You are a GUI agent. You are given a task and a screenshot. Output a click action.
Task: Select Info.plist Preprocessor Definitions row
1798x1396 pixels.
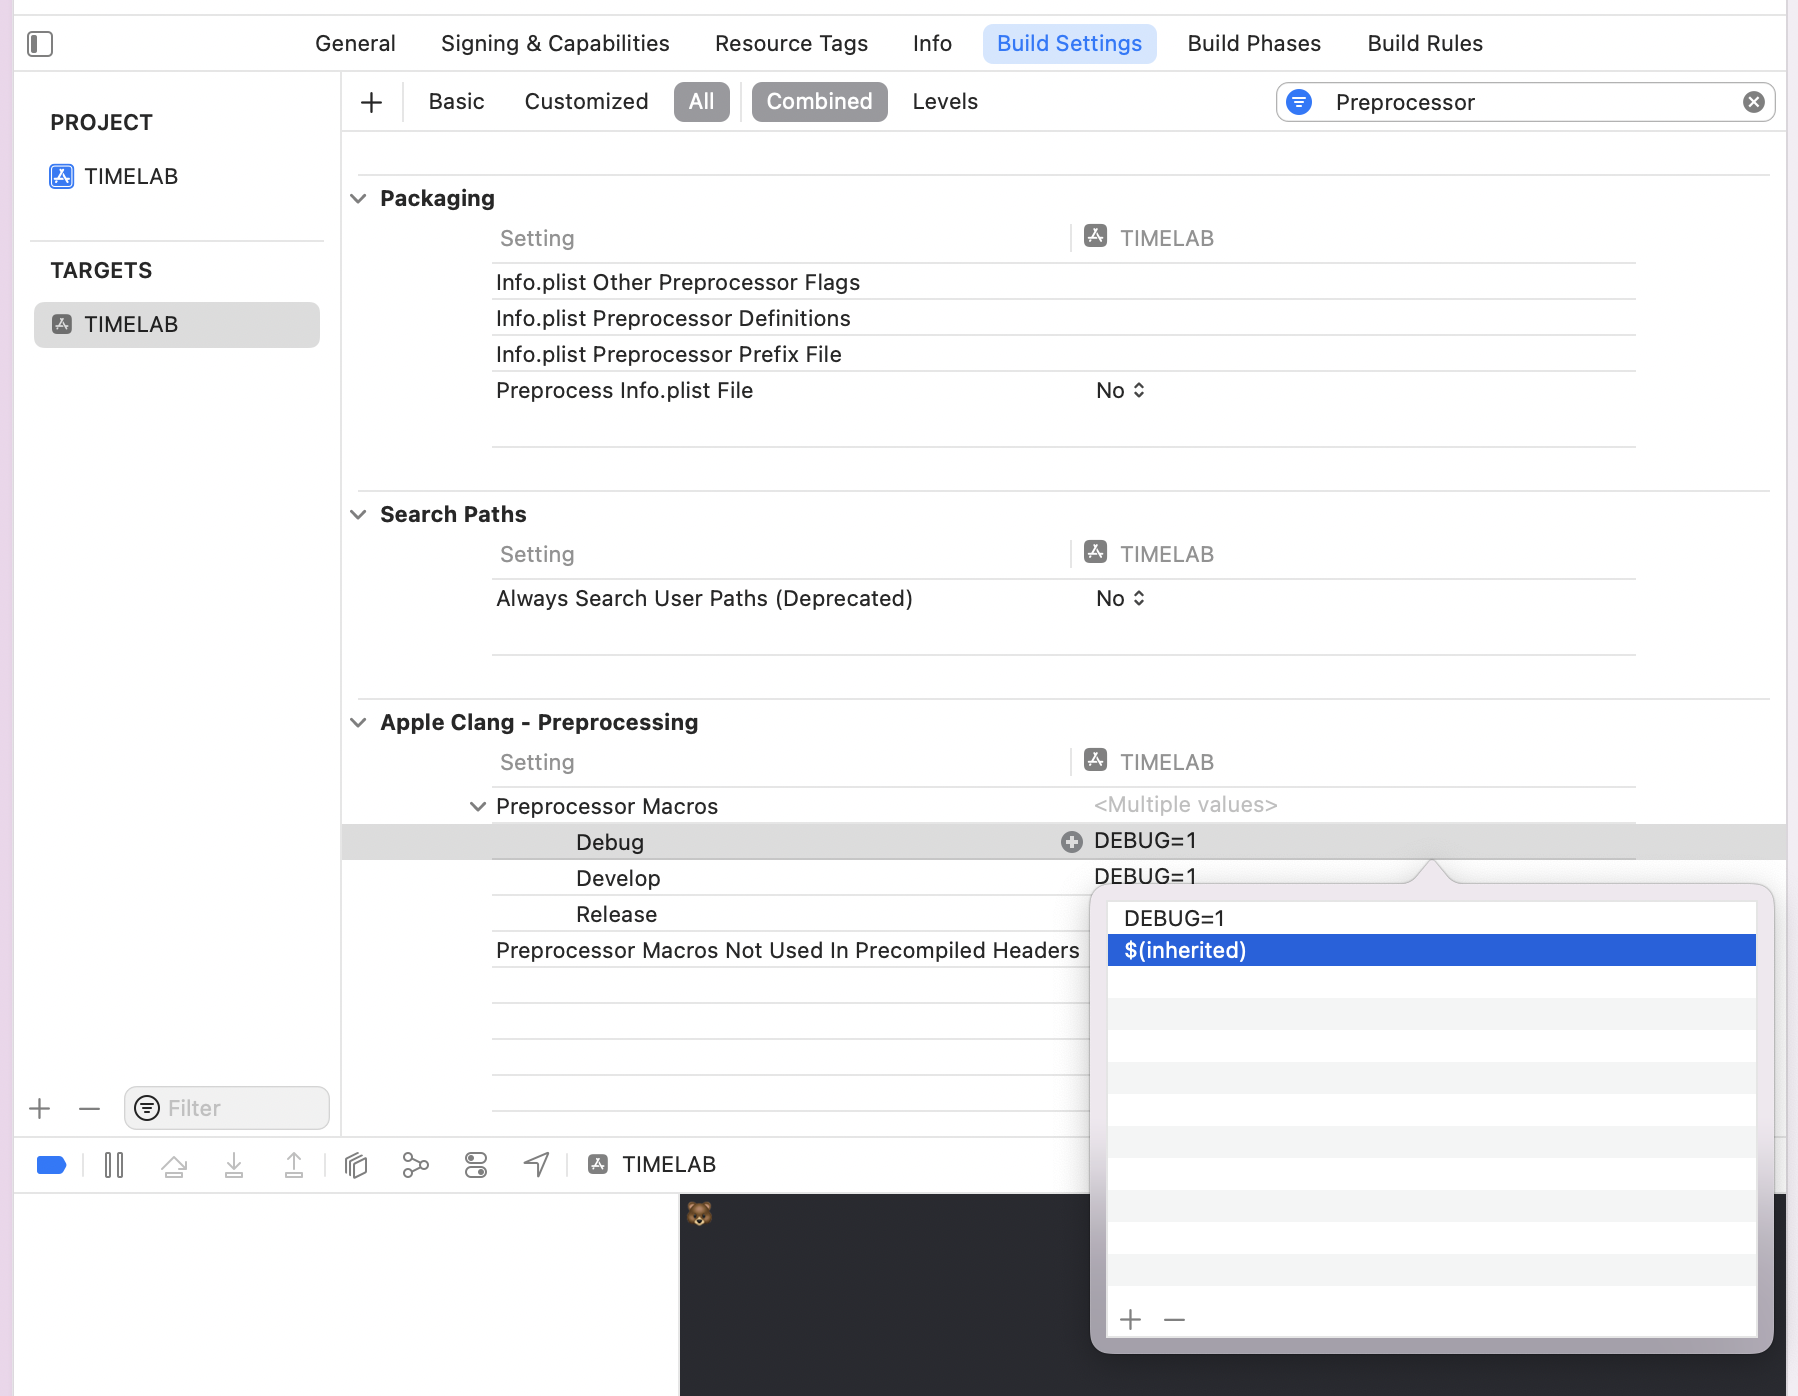click(x=1064, y=319)
